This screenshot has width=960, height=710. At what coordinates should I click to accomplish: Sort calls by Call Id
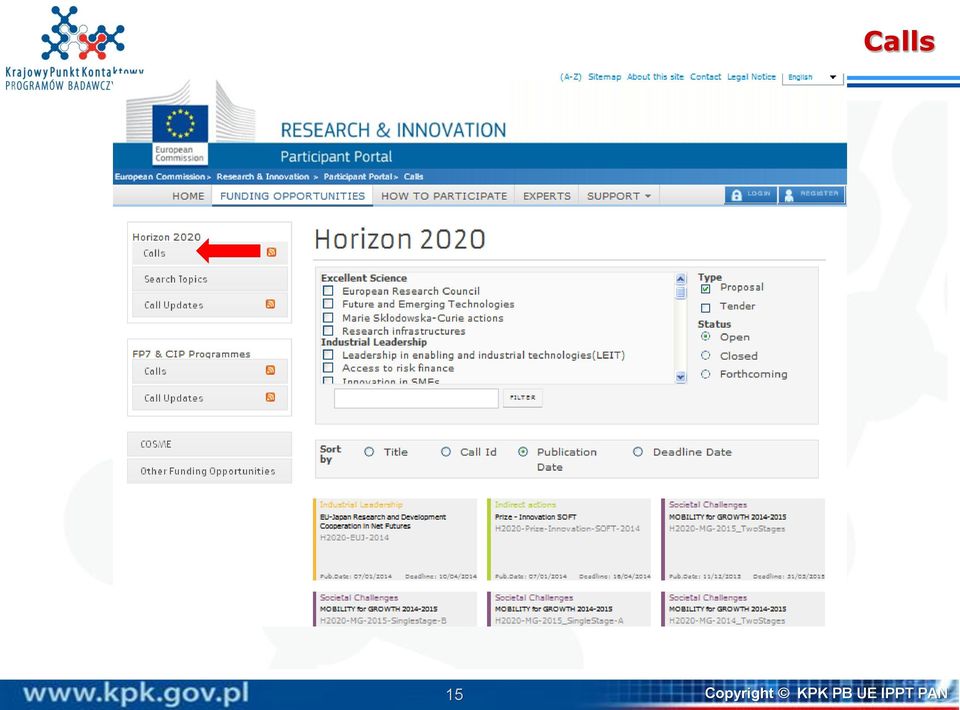(x=446, y=452)
